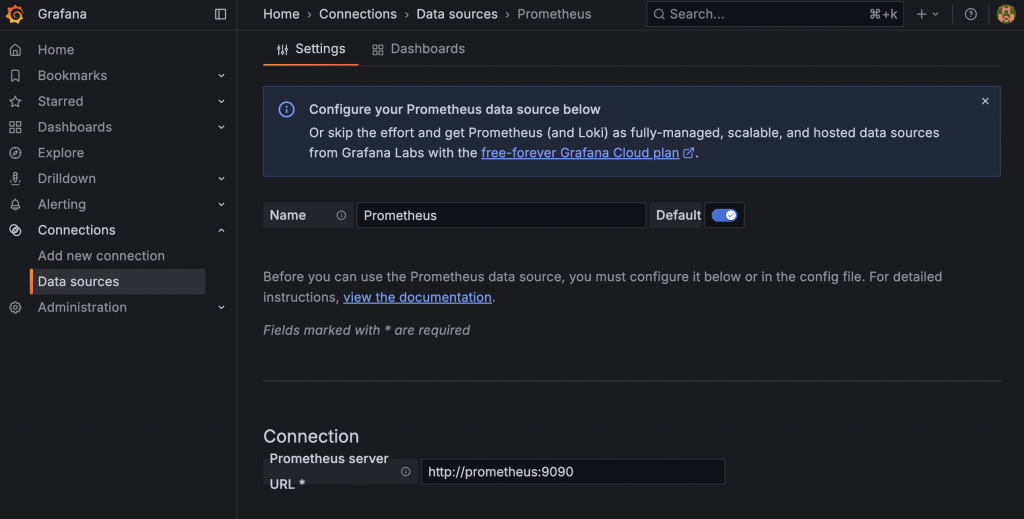1024x519 pixels.
Task: Collapse the Connections section chevron
Action: coord(221,231)
